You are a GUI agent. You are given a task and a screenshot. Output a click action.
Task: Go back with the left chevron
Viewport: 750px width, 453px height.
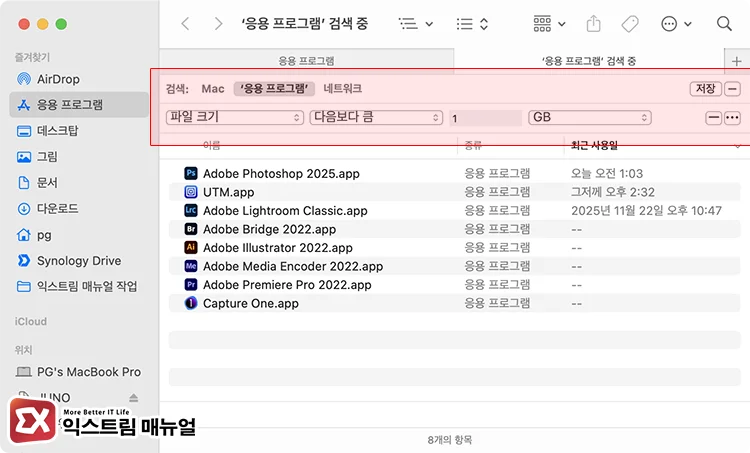tap(186, 23)
